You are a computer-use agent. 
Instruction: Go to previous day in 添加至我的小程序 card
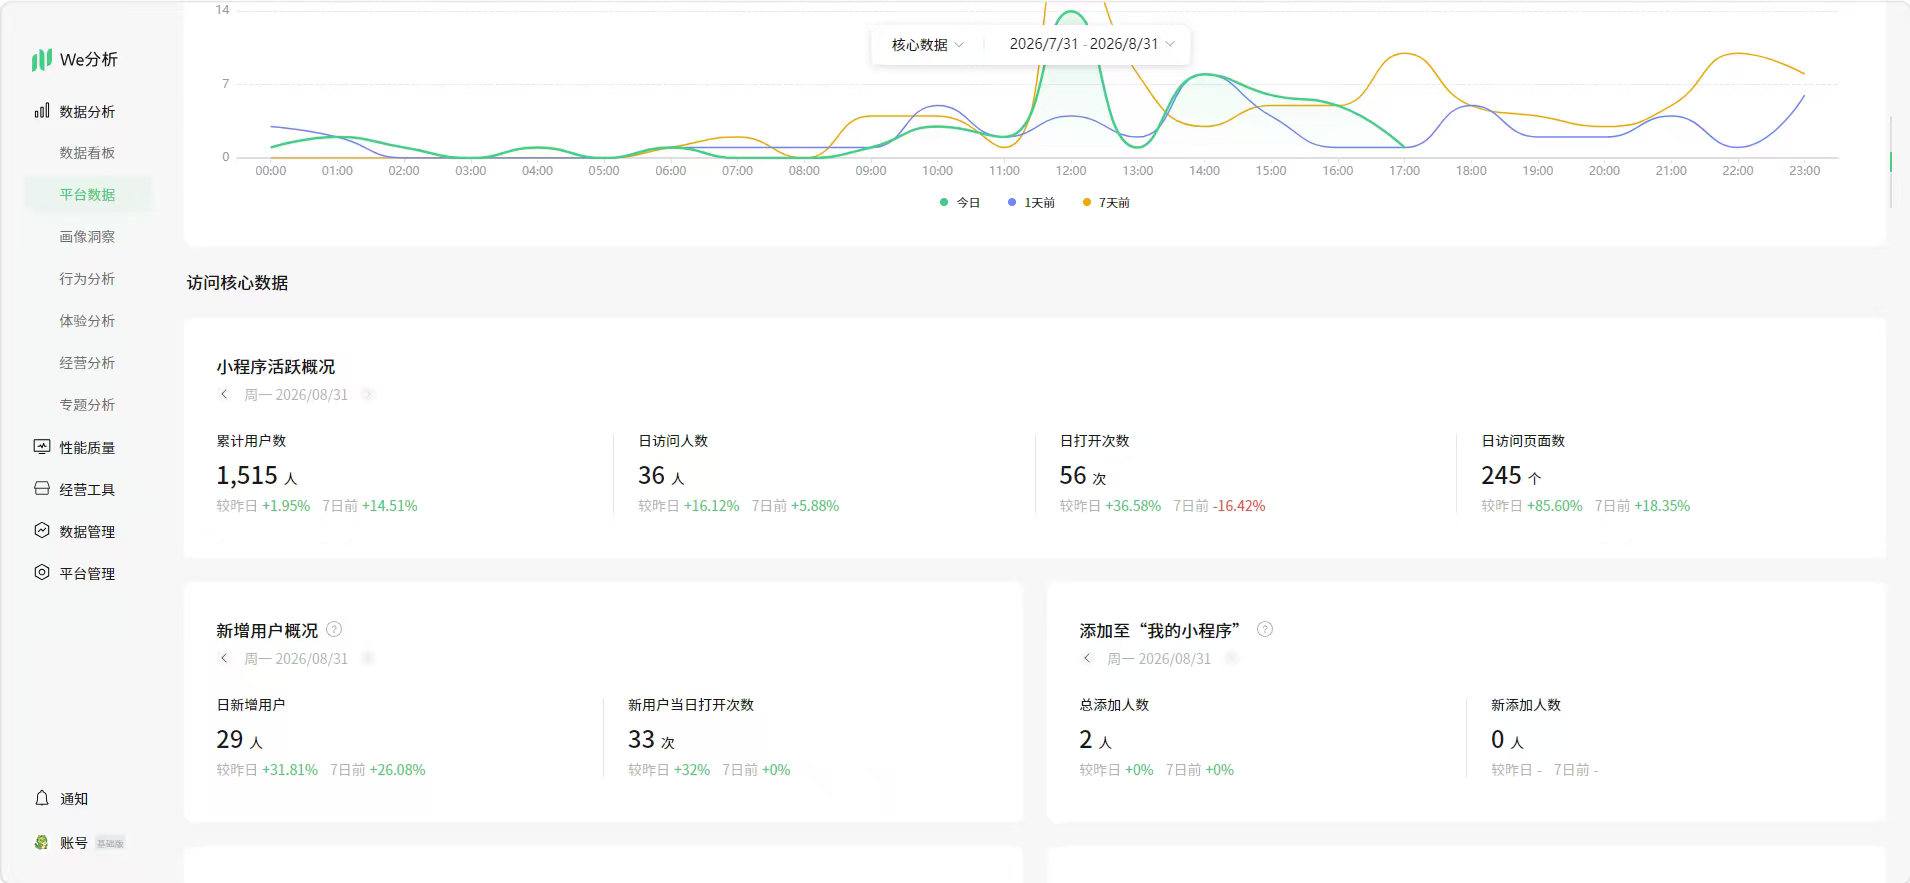pyautogui.click(x=1087, y=658)
